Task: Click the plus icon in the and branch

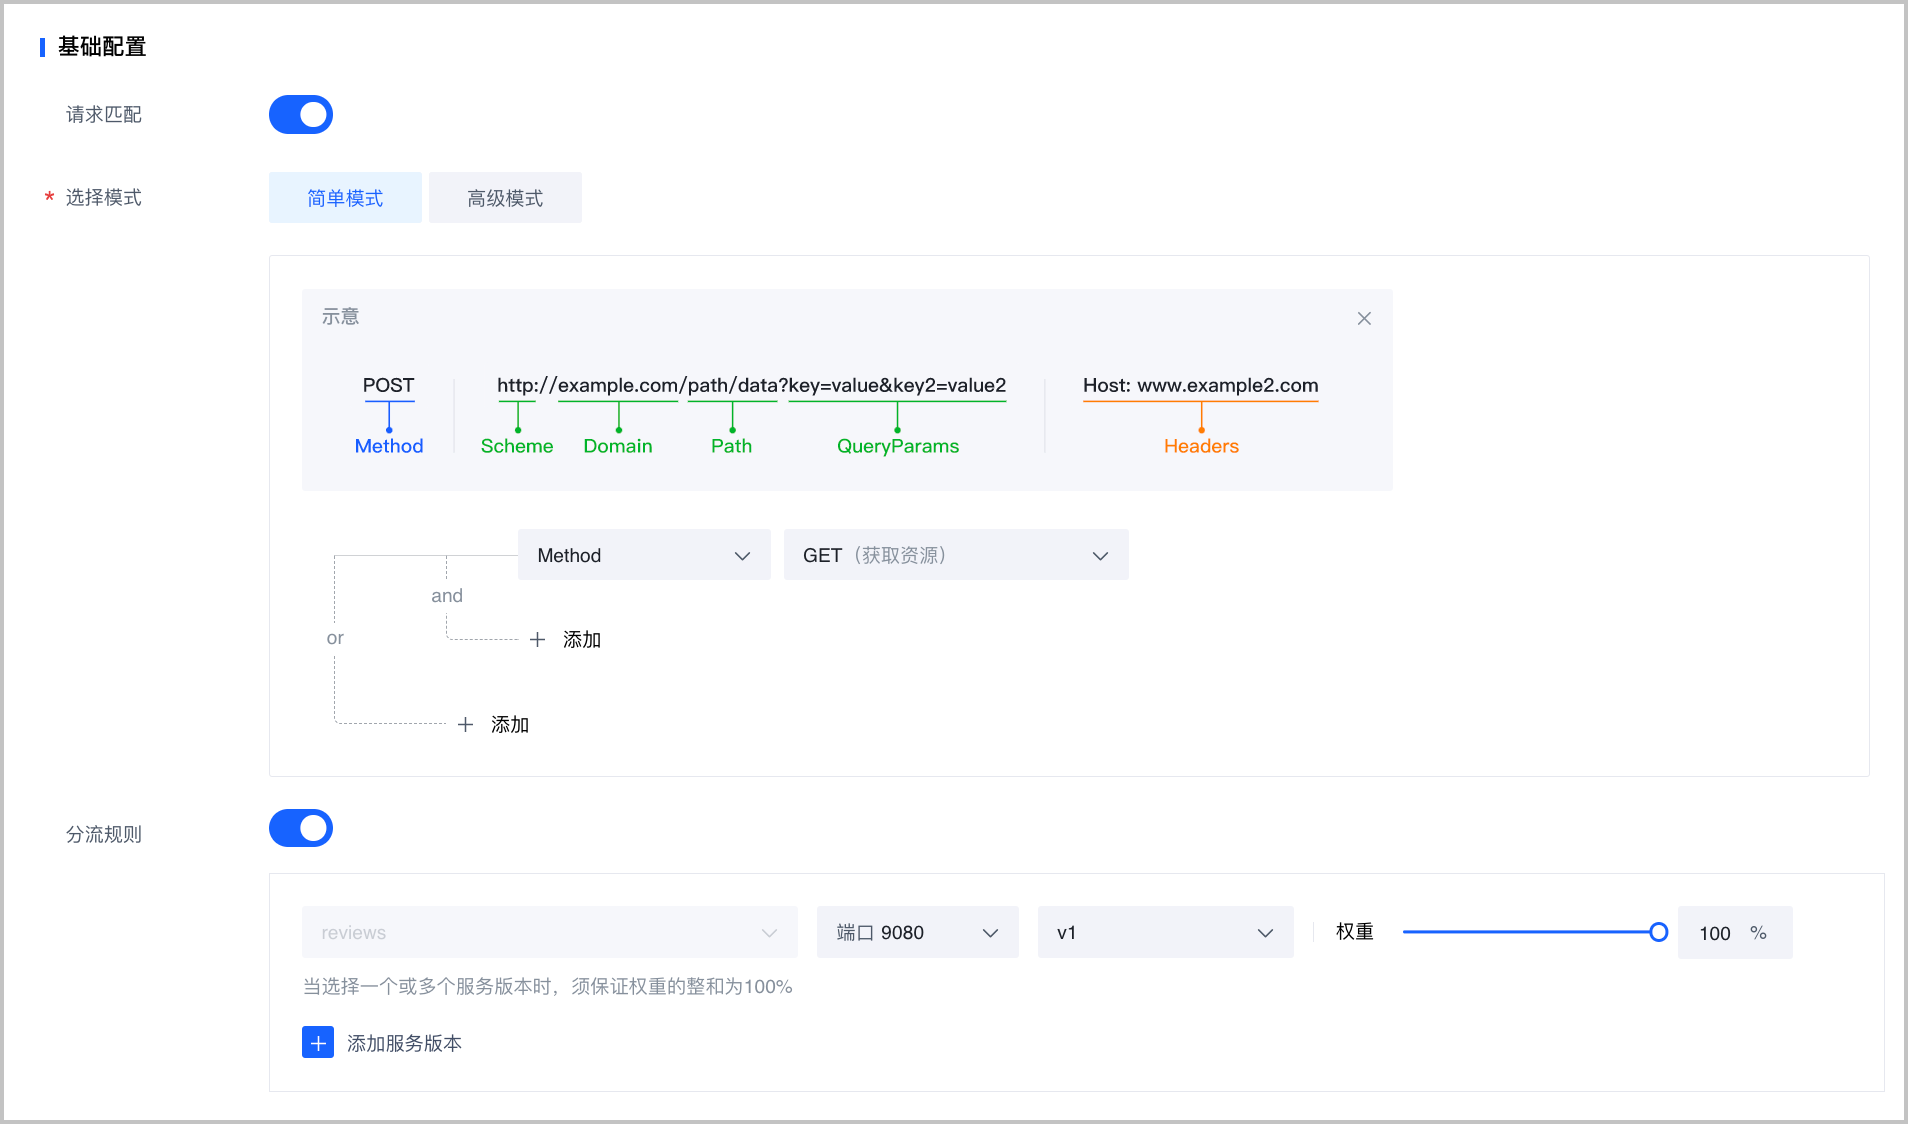Action: coord(537,639)
